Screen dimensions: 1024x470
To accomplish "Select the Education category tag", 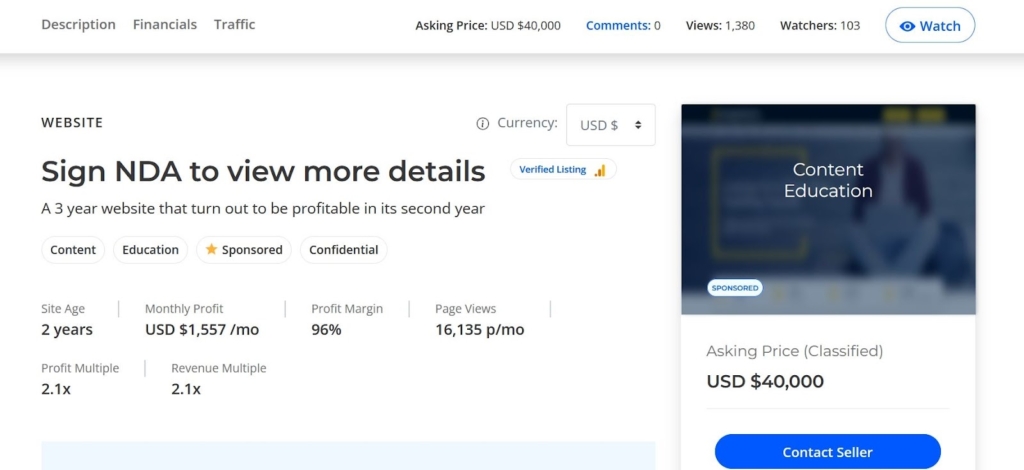I will [150, 250].
